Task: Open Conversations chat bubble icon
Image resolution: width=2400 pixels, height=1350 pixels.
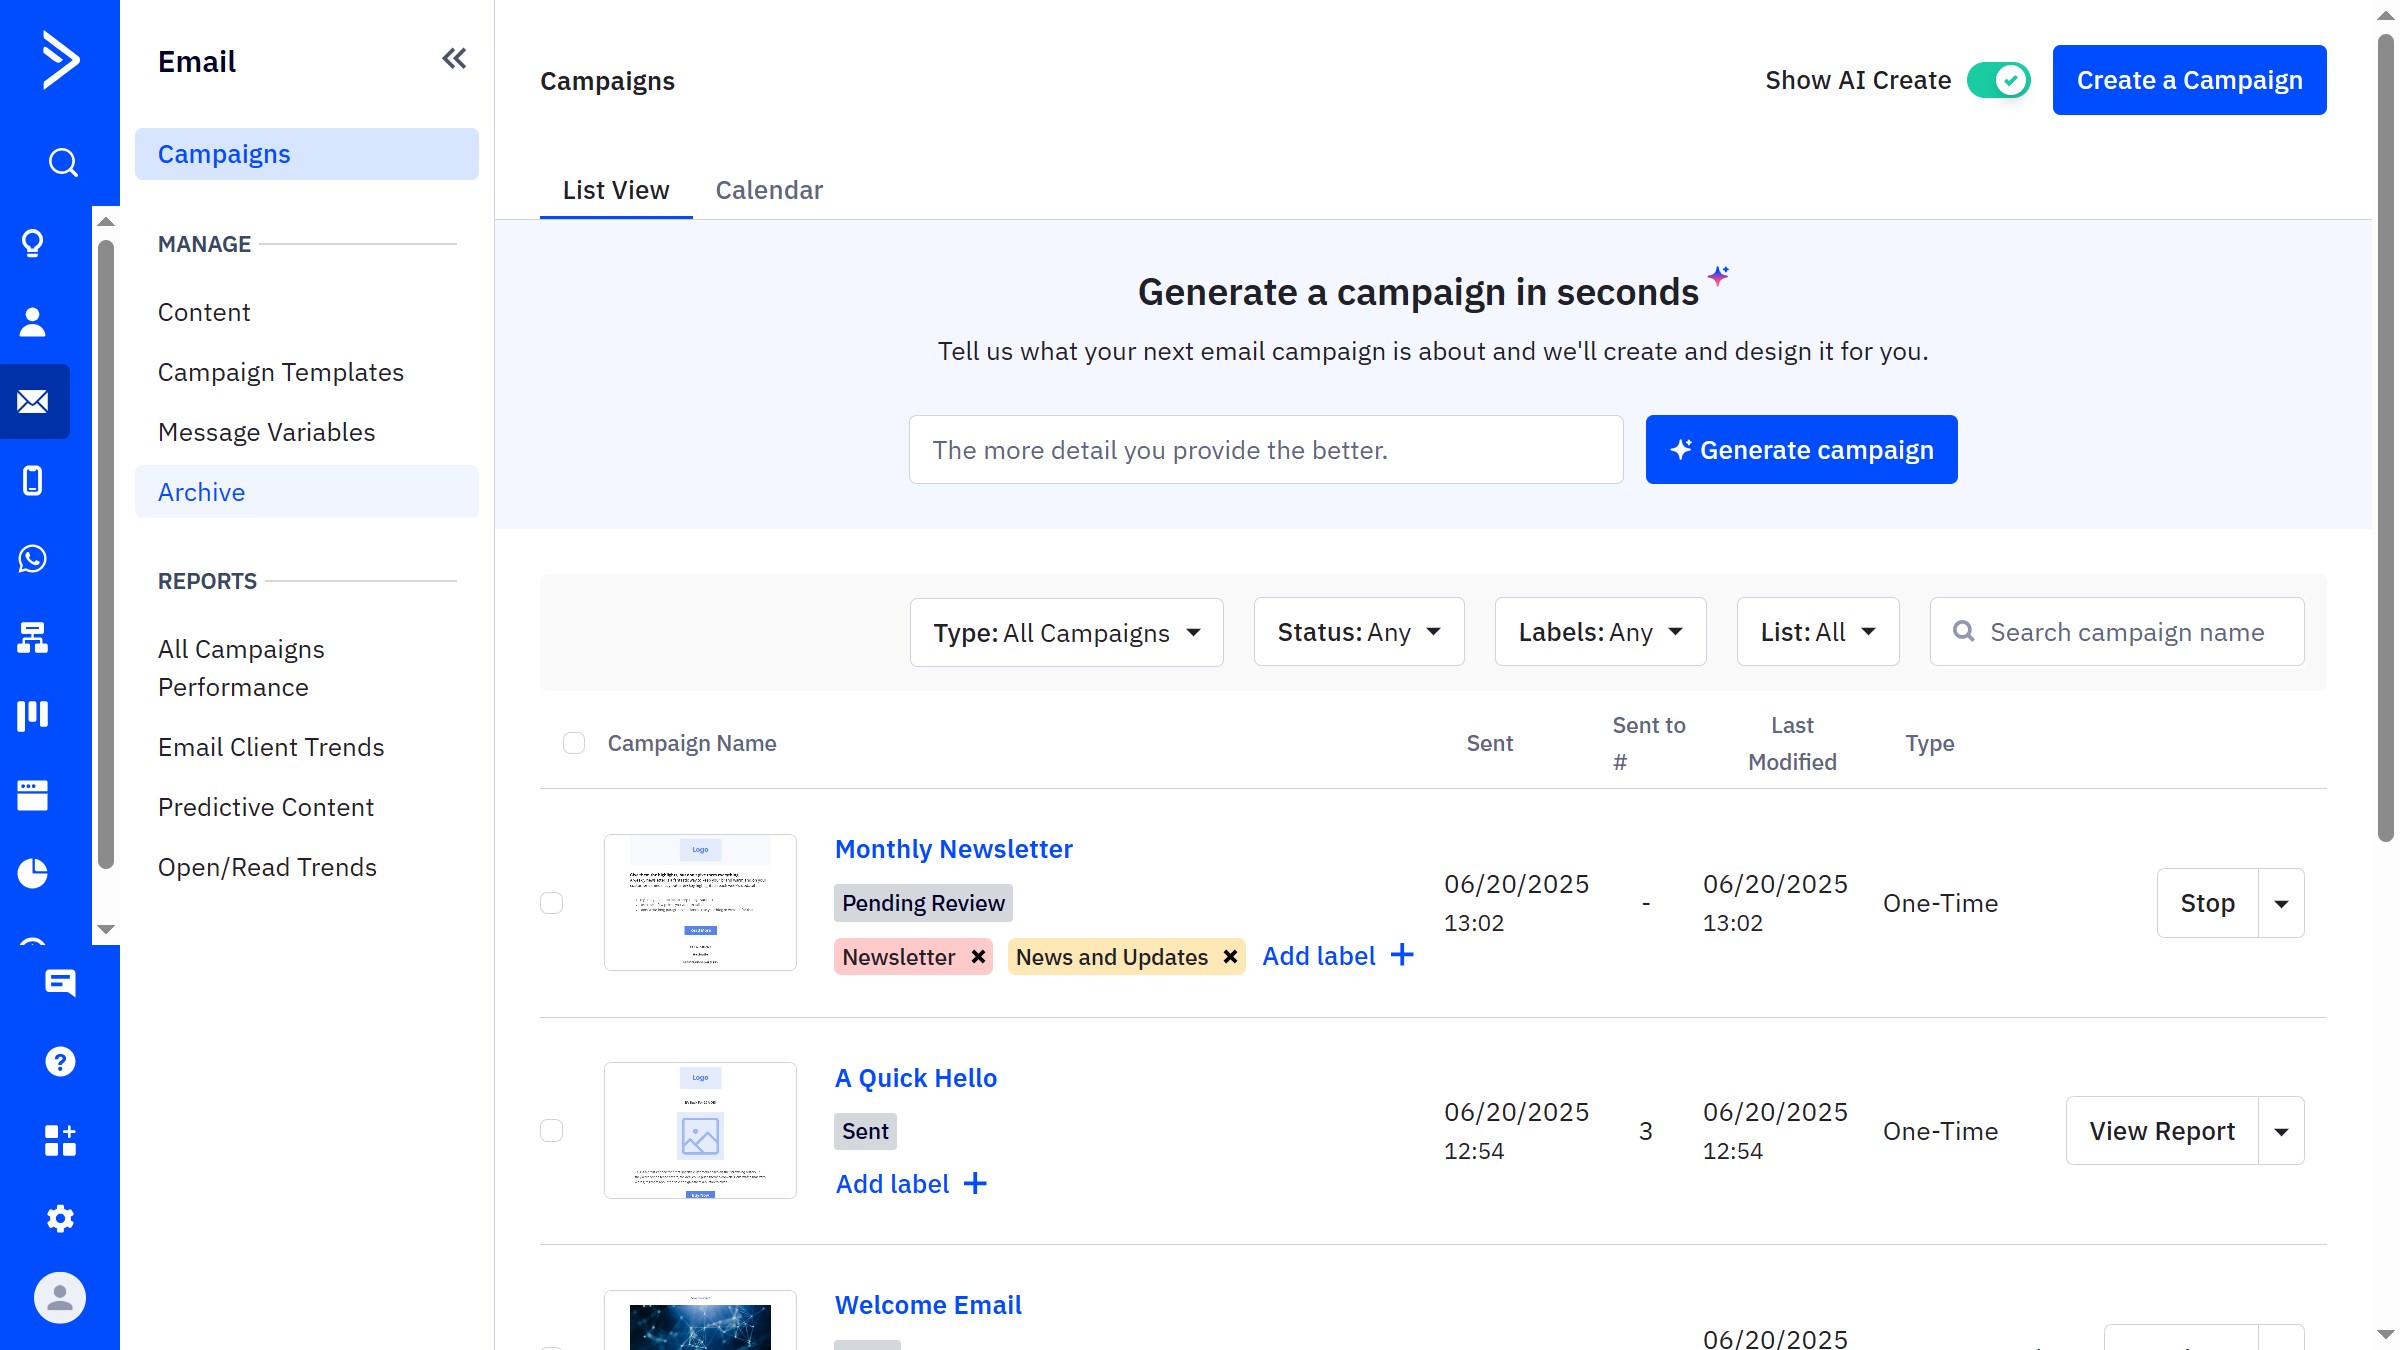Action: coord(60,983)
